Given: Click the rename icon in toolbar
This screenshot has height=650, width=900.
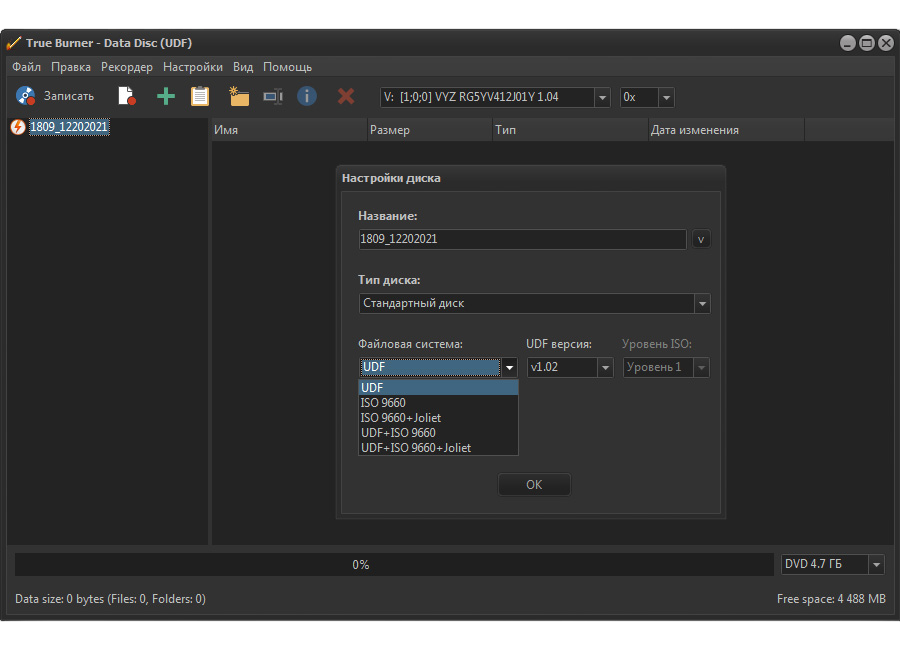Looking at the screenshot, I should pos(273,96).
